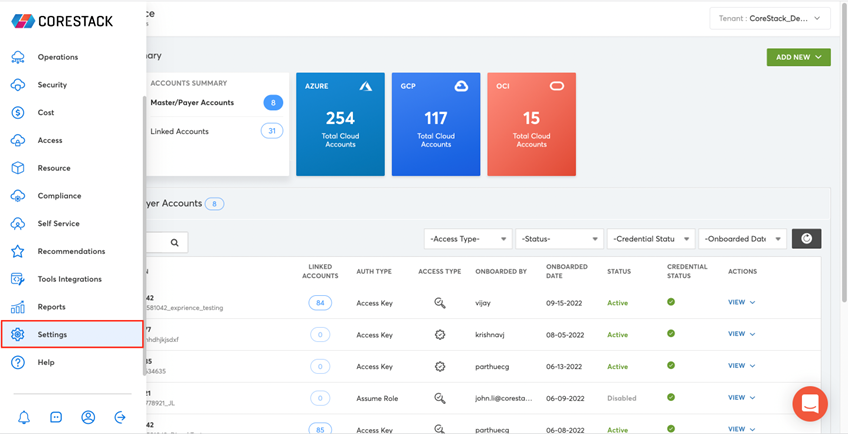Click access type icon in vijay row

440,303
